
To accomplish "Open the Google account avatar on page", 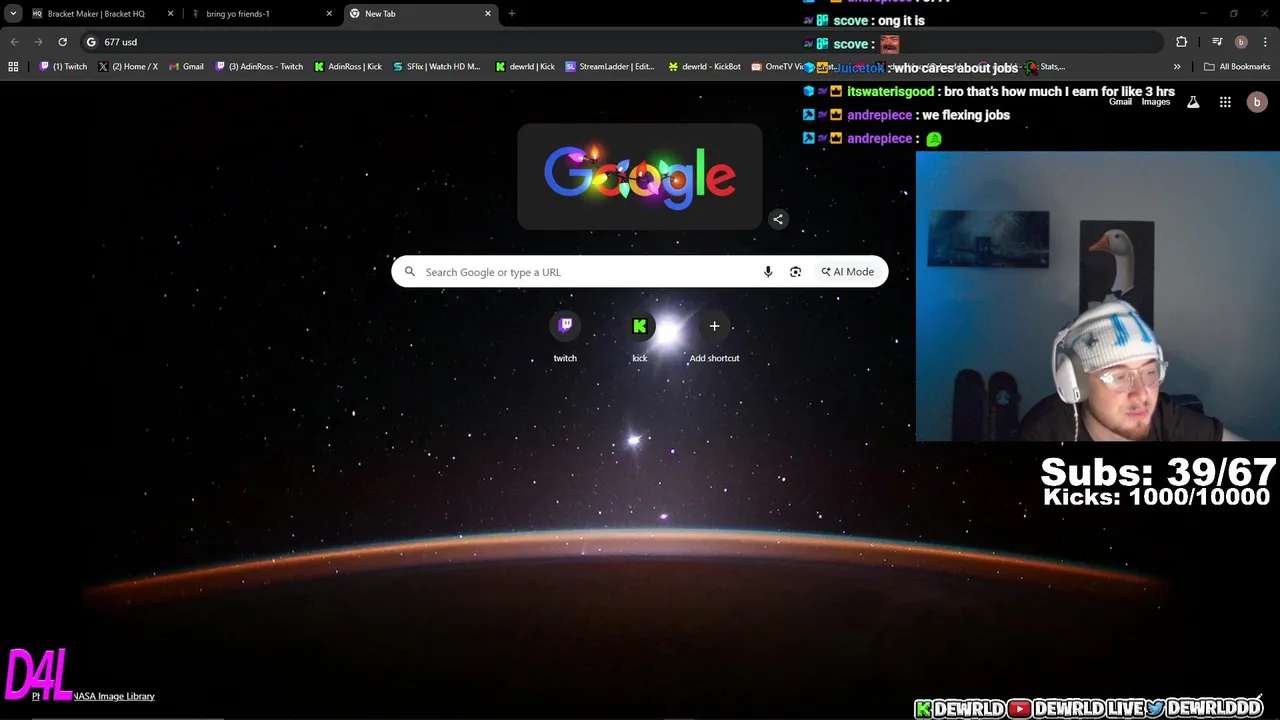I will pyautogui.click(x=1257, y=102).
